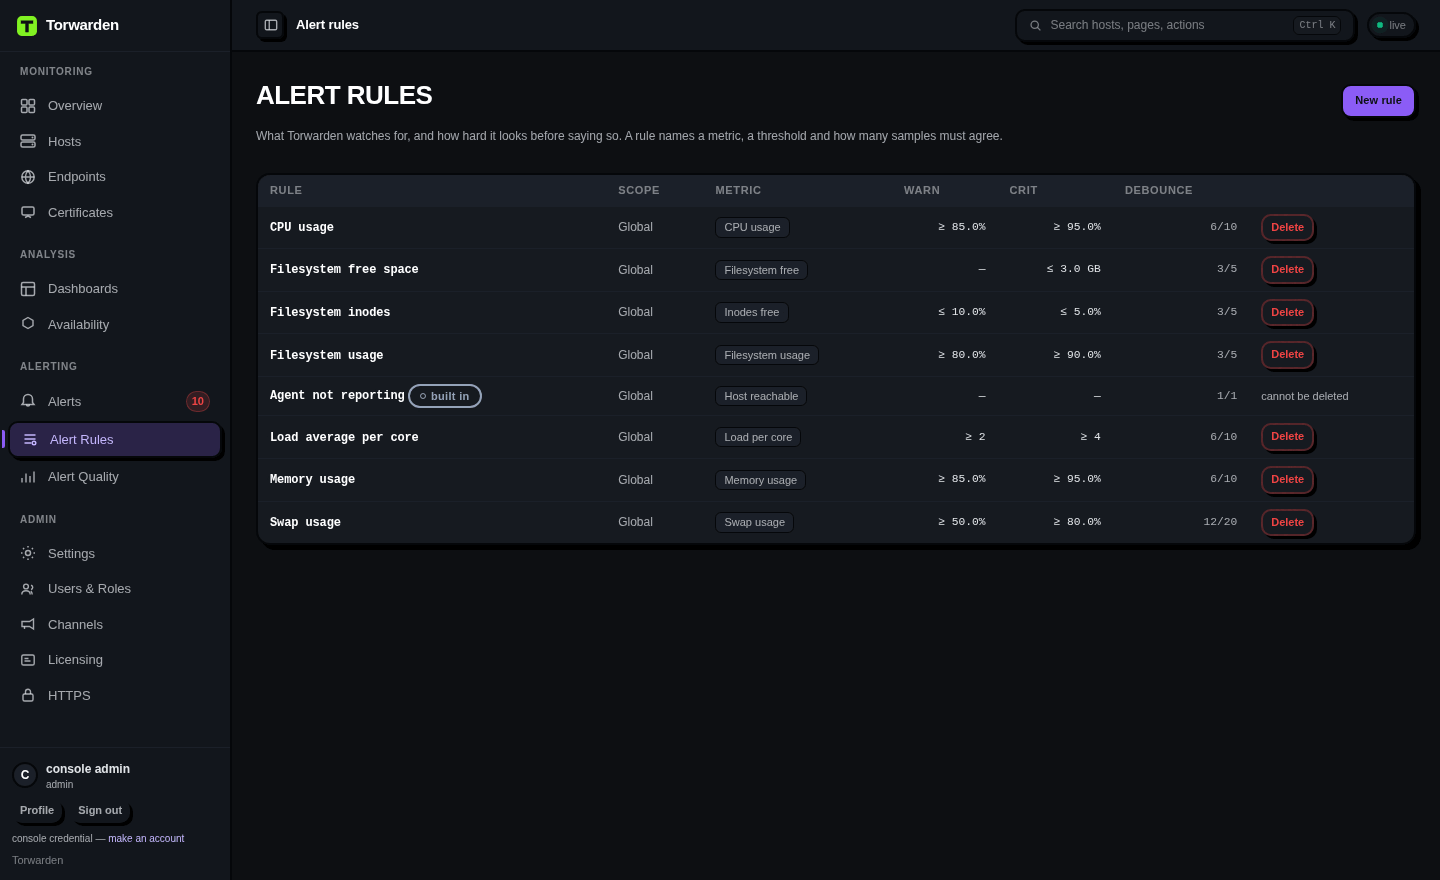Open Users & Roles via its people icon
The height and width of the screenshot is (880, 1440).
click(x=28, y=589)
